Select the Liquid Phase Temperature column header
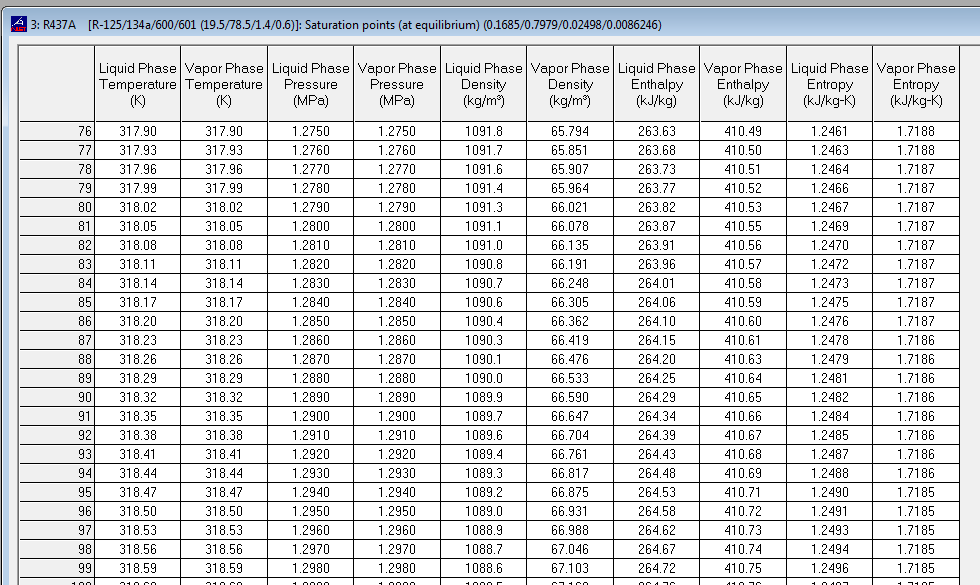The image size is (980, 585). (x=137, y=85)
